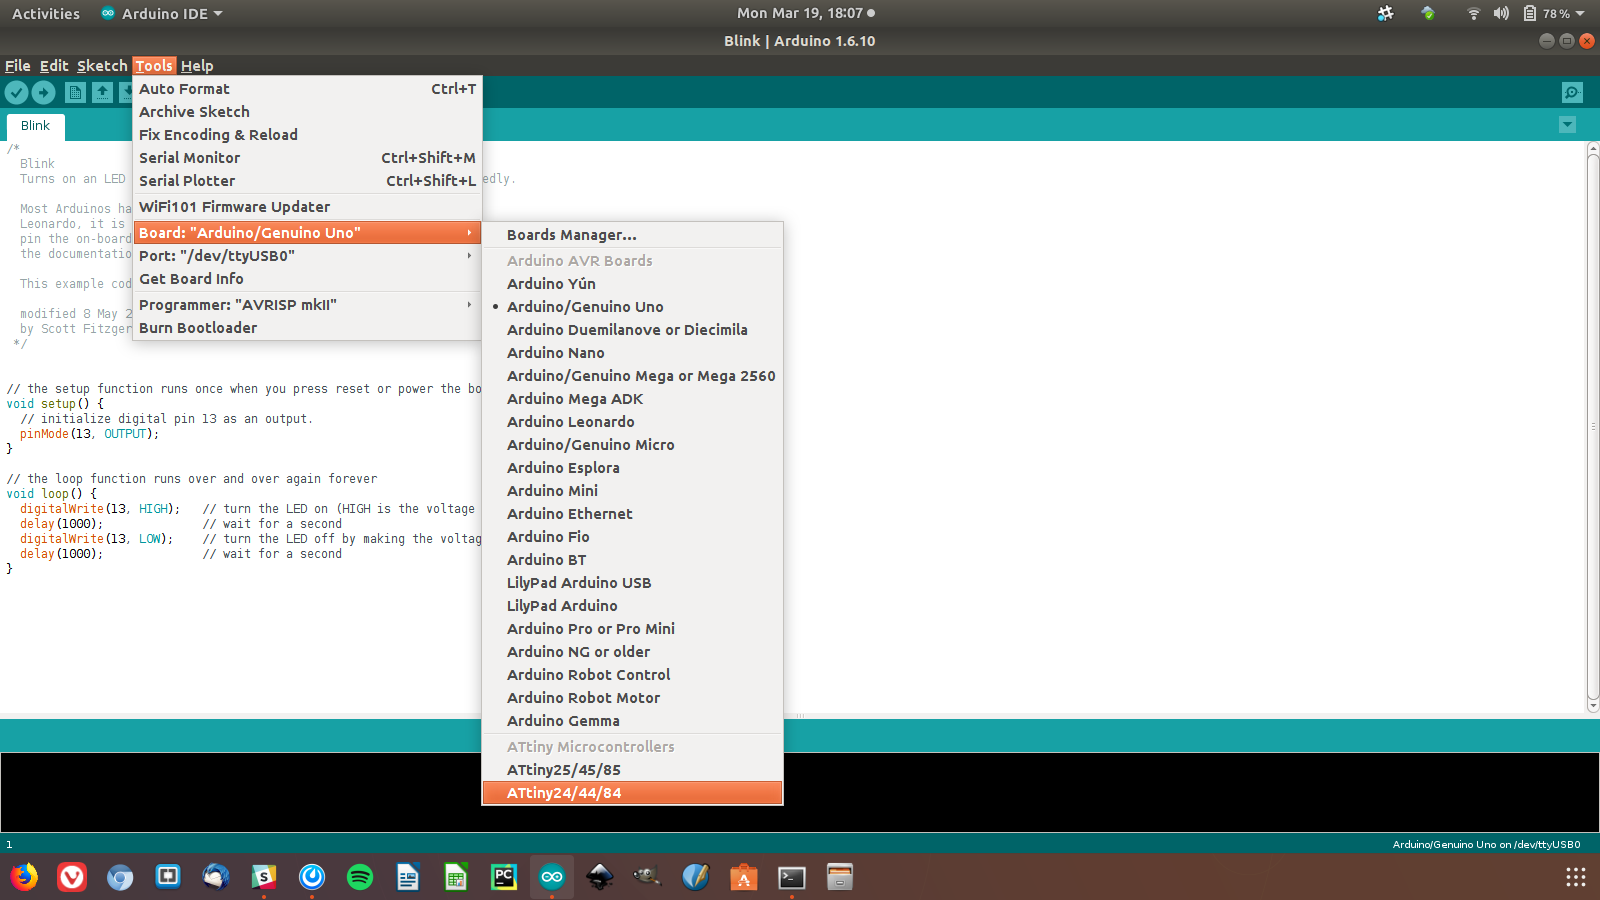Create a new sketch with the New icon
The height and width of the screenshot is (900, 1600).
coord(75,93)
